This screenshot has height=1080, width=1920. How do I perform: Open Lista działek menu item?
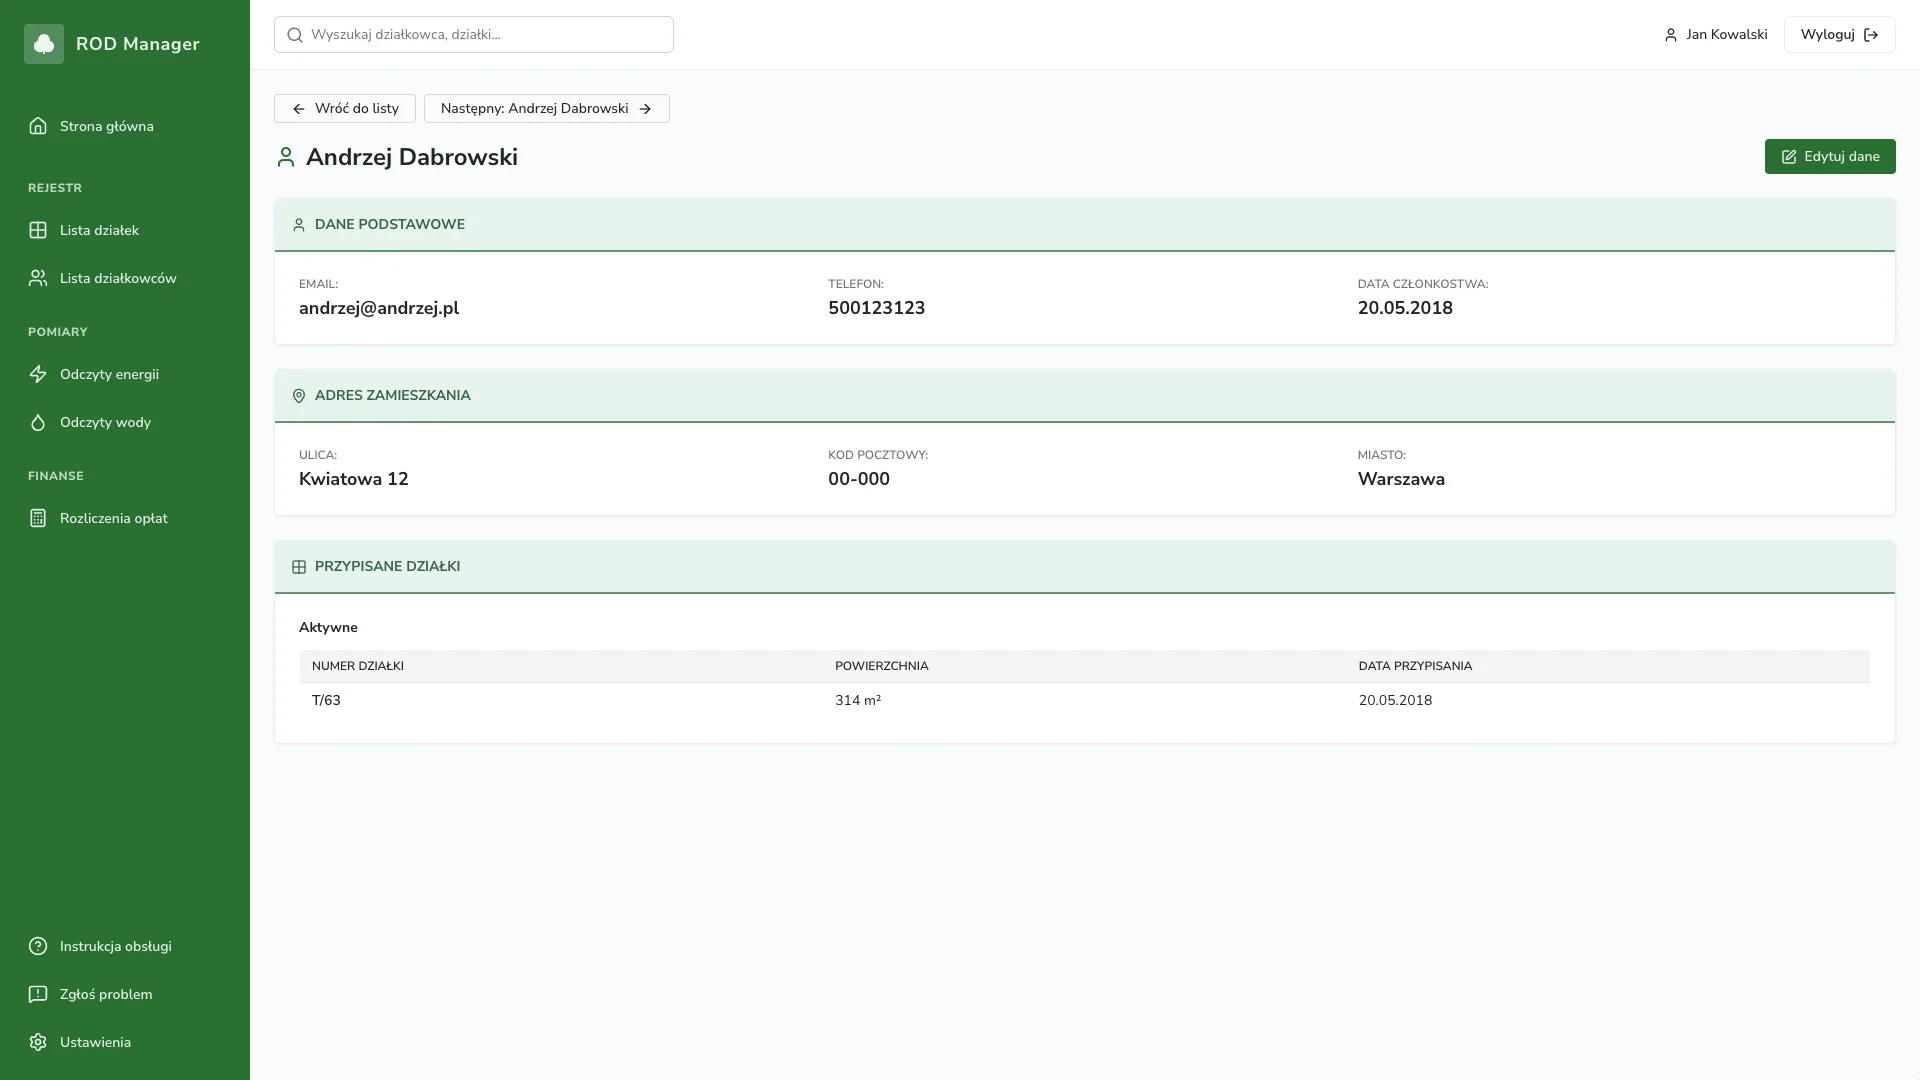pos(99,230)
